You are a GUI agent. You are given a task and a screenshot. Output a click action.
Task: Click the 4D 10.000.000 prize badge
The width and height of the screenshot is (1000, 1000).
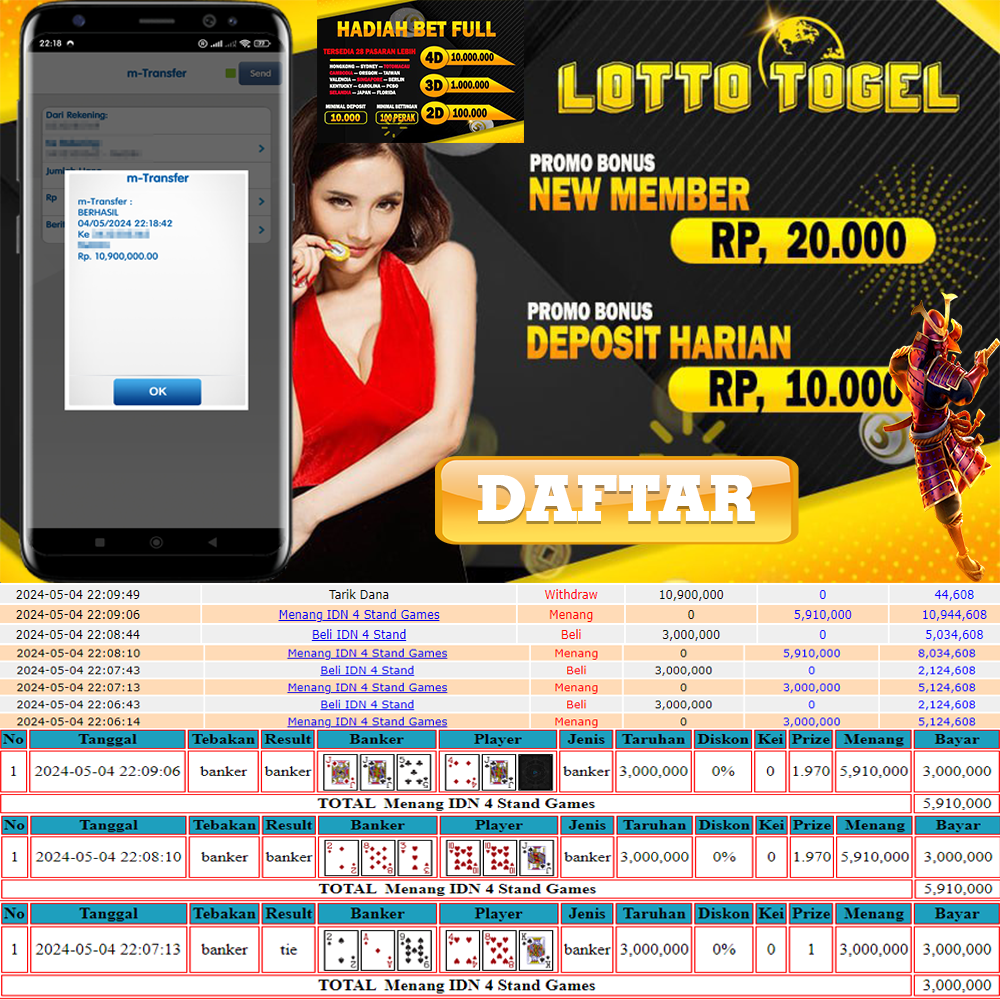(x=467, y=57)
